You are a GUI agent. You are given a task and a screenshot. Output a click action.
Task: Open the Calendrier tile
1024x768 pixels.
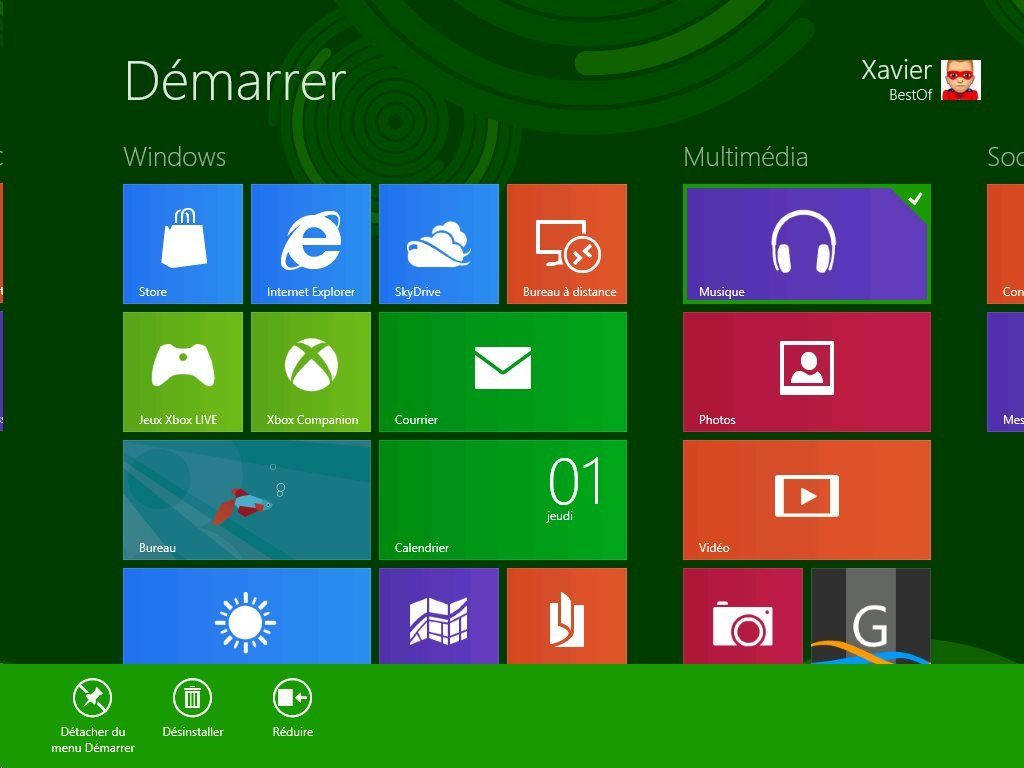(x=503, y=500)
